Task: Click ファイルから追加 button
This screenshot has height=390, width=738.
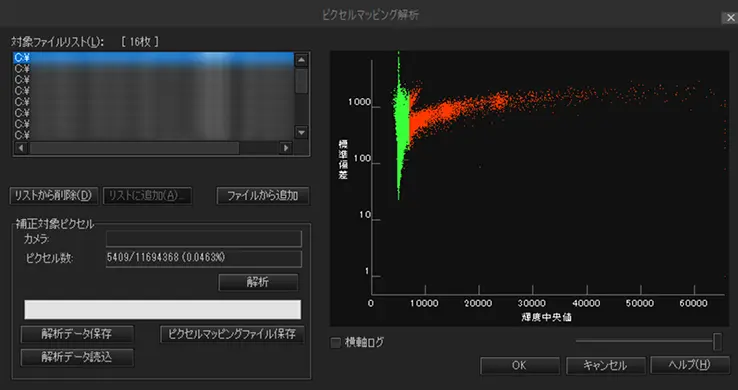Action: (x=263, y=196)
